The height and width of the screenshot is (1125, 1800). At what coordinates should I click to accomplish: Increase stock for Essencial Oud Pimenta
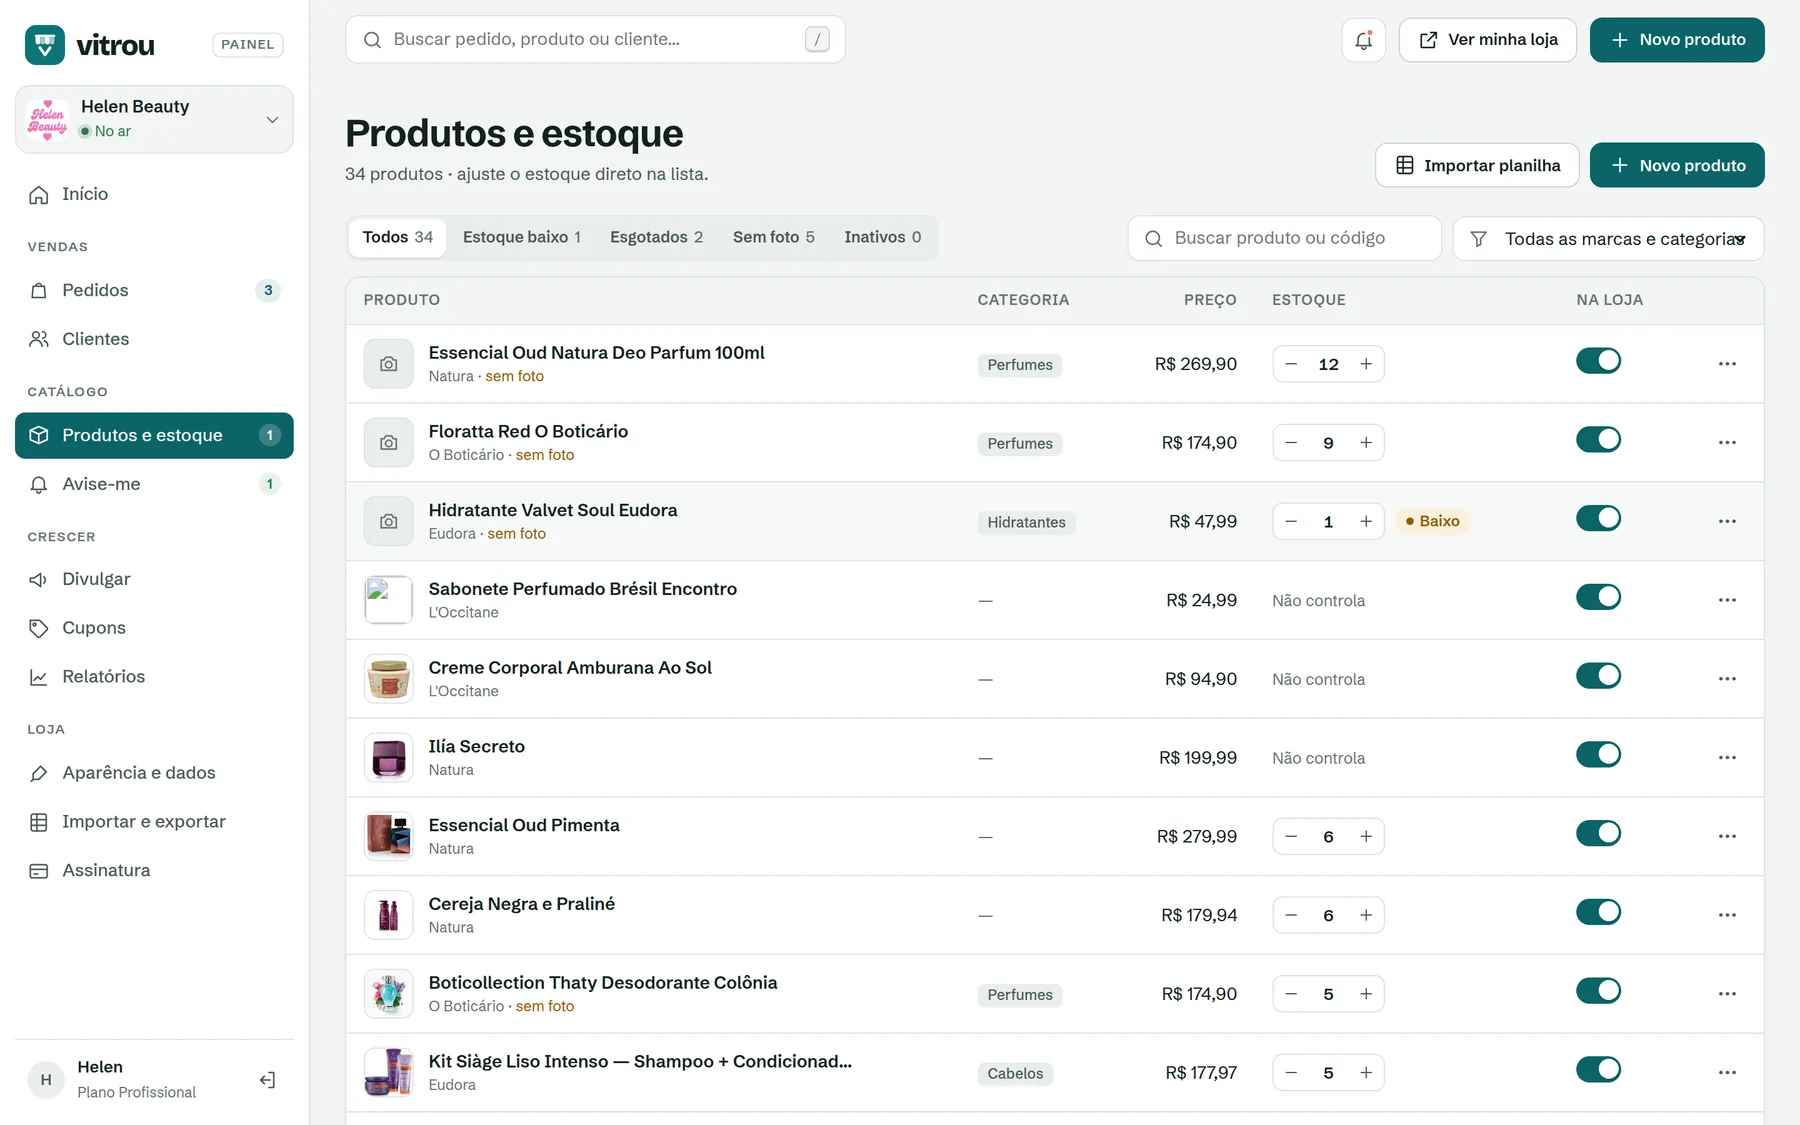click(1365, 836)
